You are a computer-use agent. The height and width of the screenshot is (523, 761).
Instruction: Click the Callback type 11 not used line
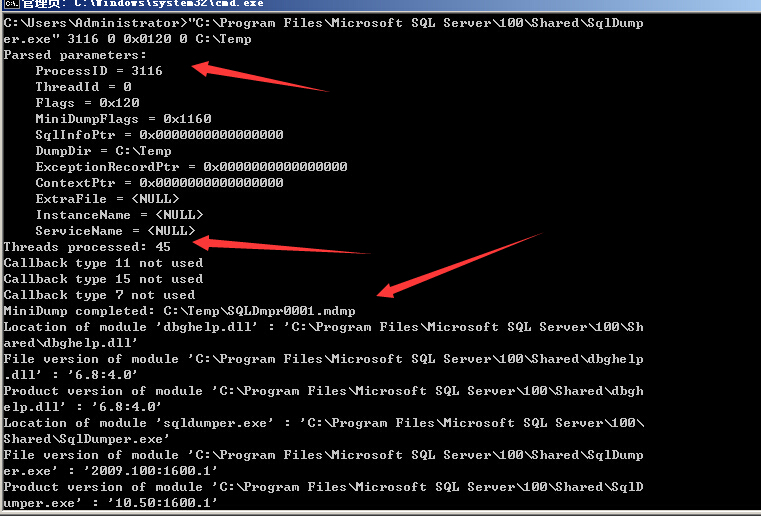tap(103, 263)
